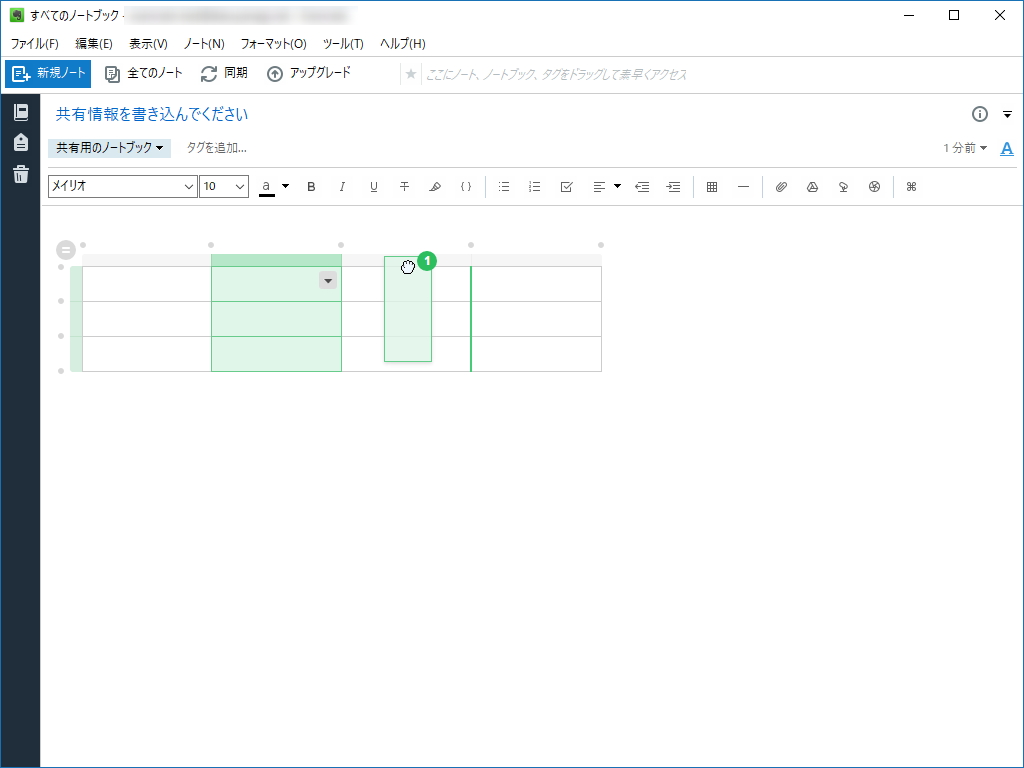Open the font family dropdown
1024x768 pixels.
122,187
